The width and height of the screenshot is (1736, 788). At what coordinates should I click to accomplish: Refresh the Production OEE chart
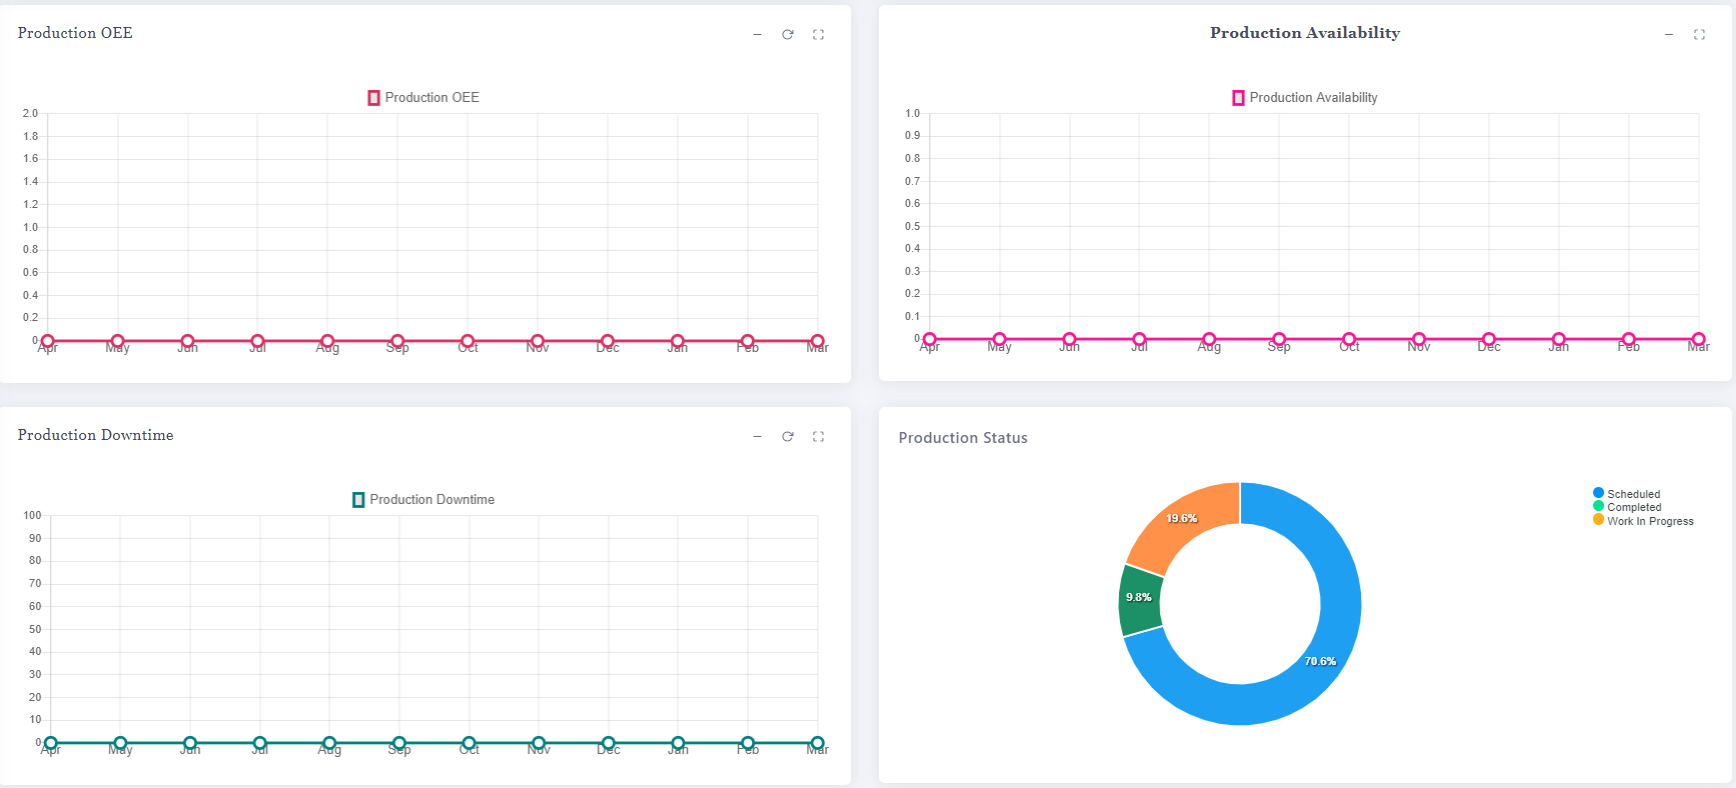[x=788, y=35]
